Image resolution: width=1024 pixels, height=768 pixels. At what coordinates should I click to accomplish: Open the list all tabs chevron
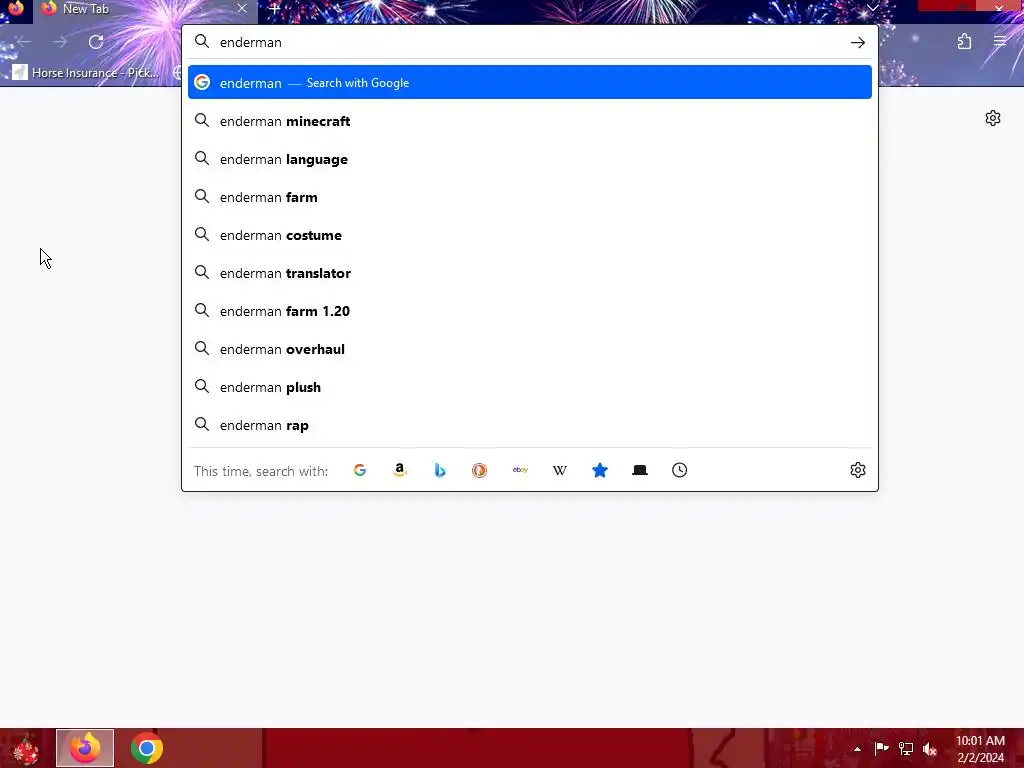[x=872, y=8]
